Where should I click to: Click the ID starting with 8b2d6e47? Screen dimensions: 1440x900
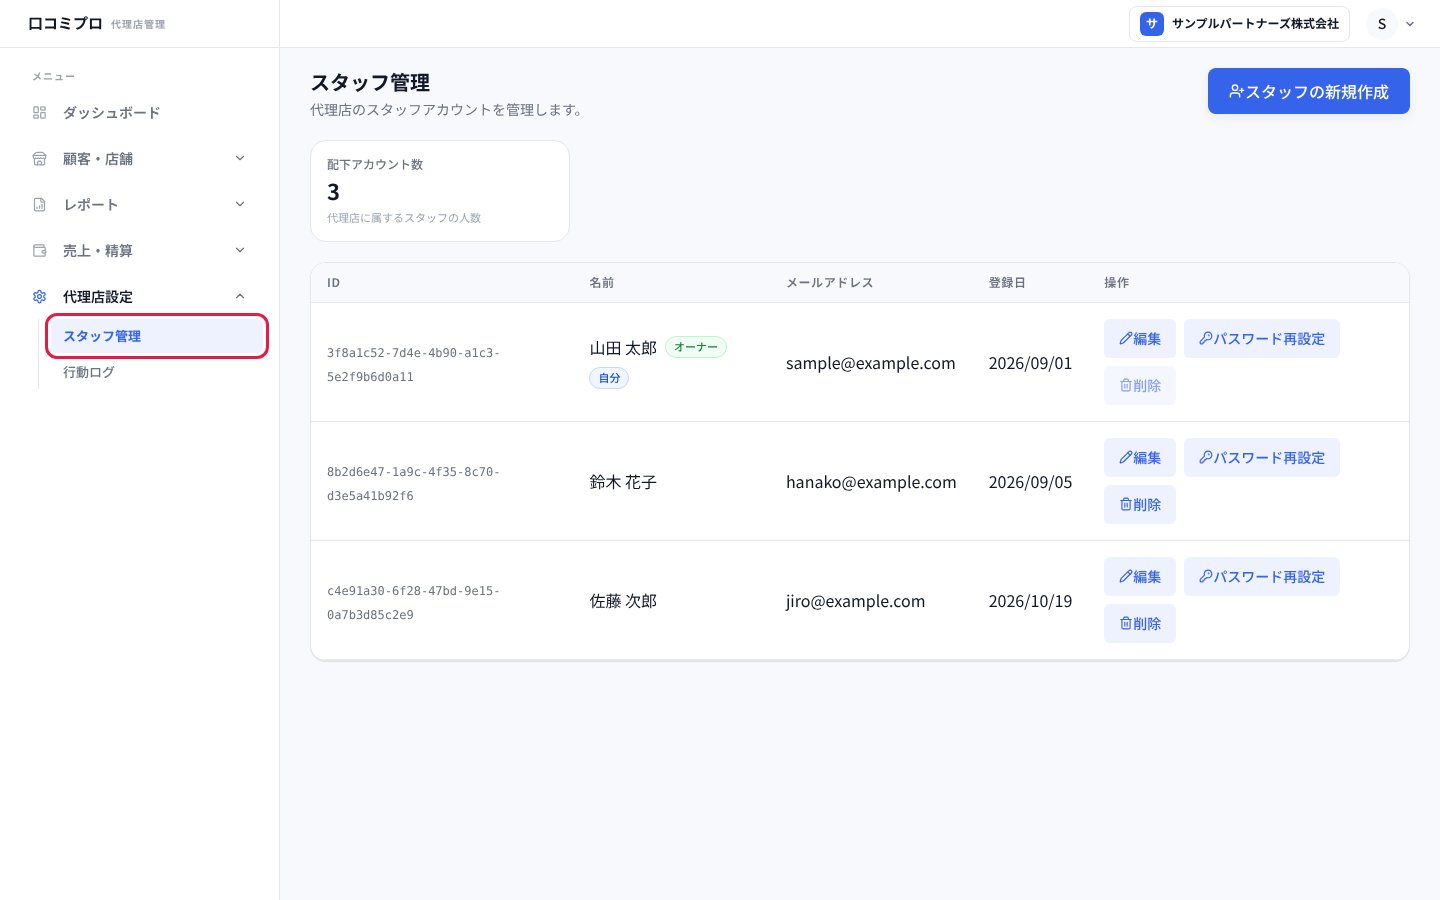(x=413, y=484)
